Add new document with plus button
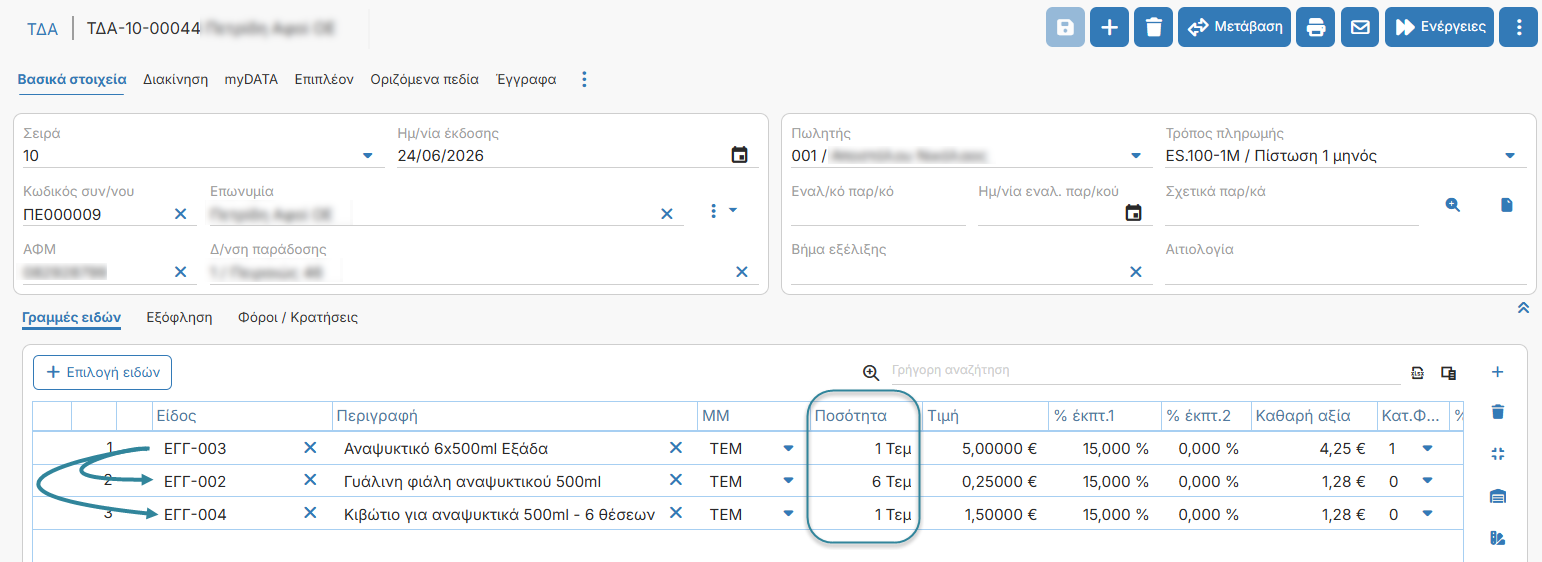The image size is (1542, 562). [1109, 27]
